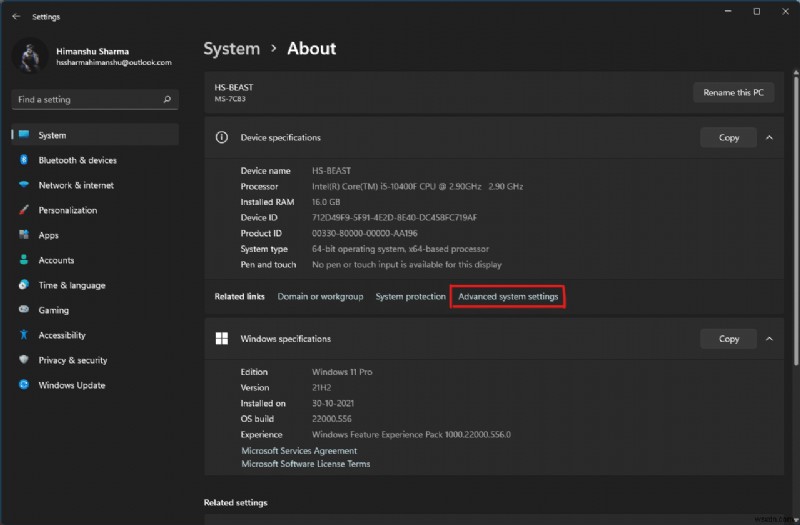Viewport: 800px width, 525px height.
Task: Go to Network & internet
Action: coord(95,185)
